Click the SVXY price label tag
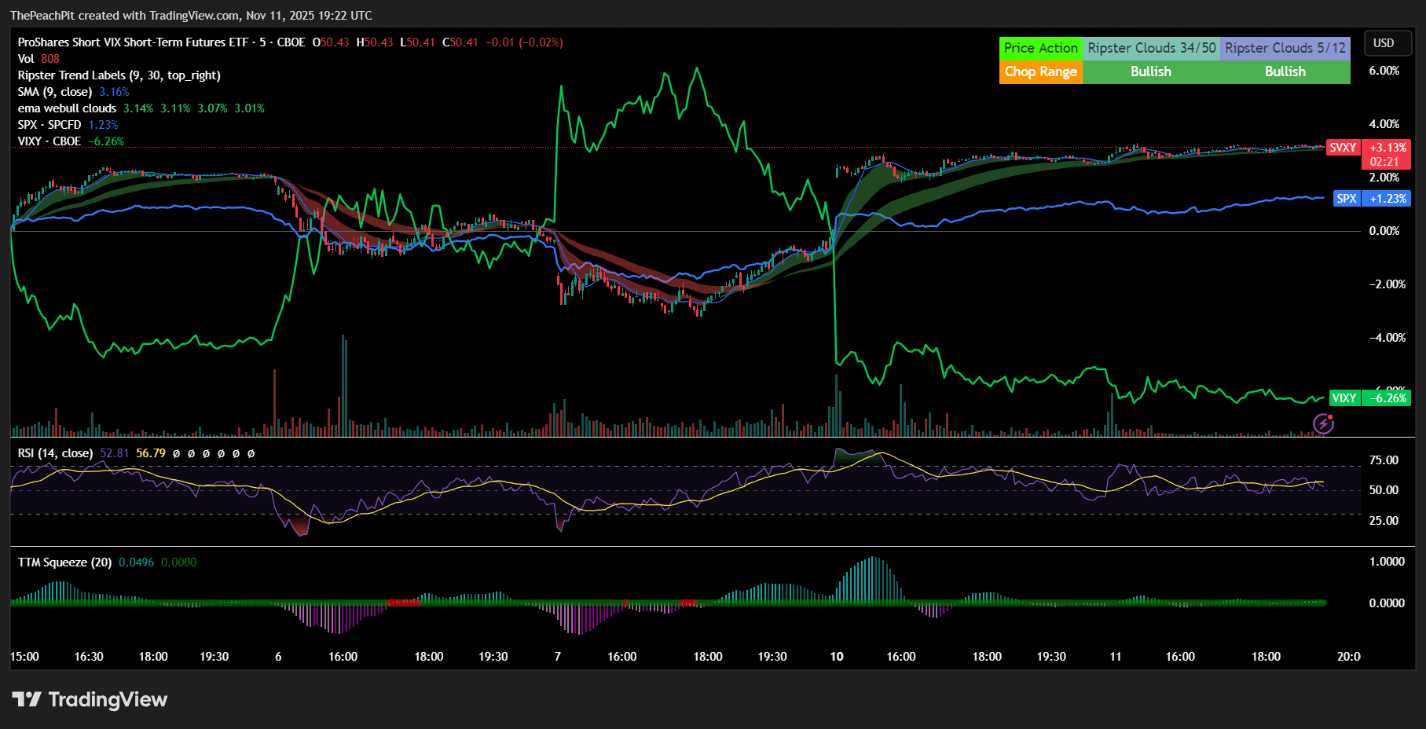Image resolution: width=1426 pixels, height=729 pixels. 1342,148
